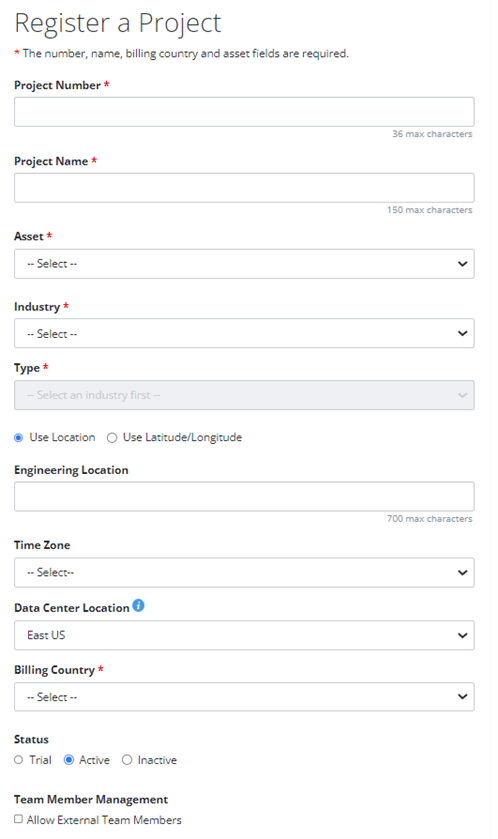This screenshot has height=839, width=498.
Task: Click the Asset dropdown chevron arrow
Action: (x=462, y=264)
